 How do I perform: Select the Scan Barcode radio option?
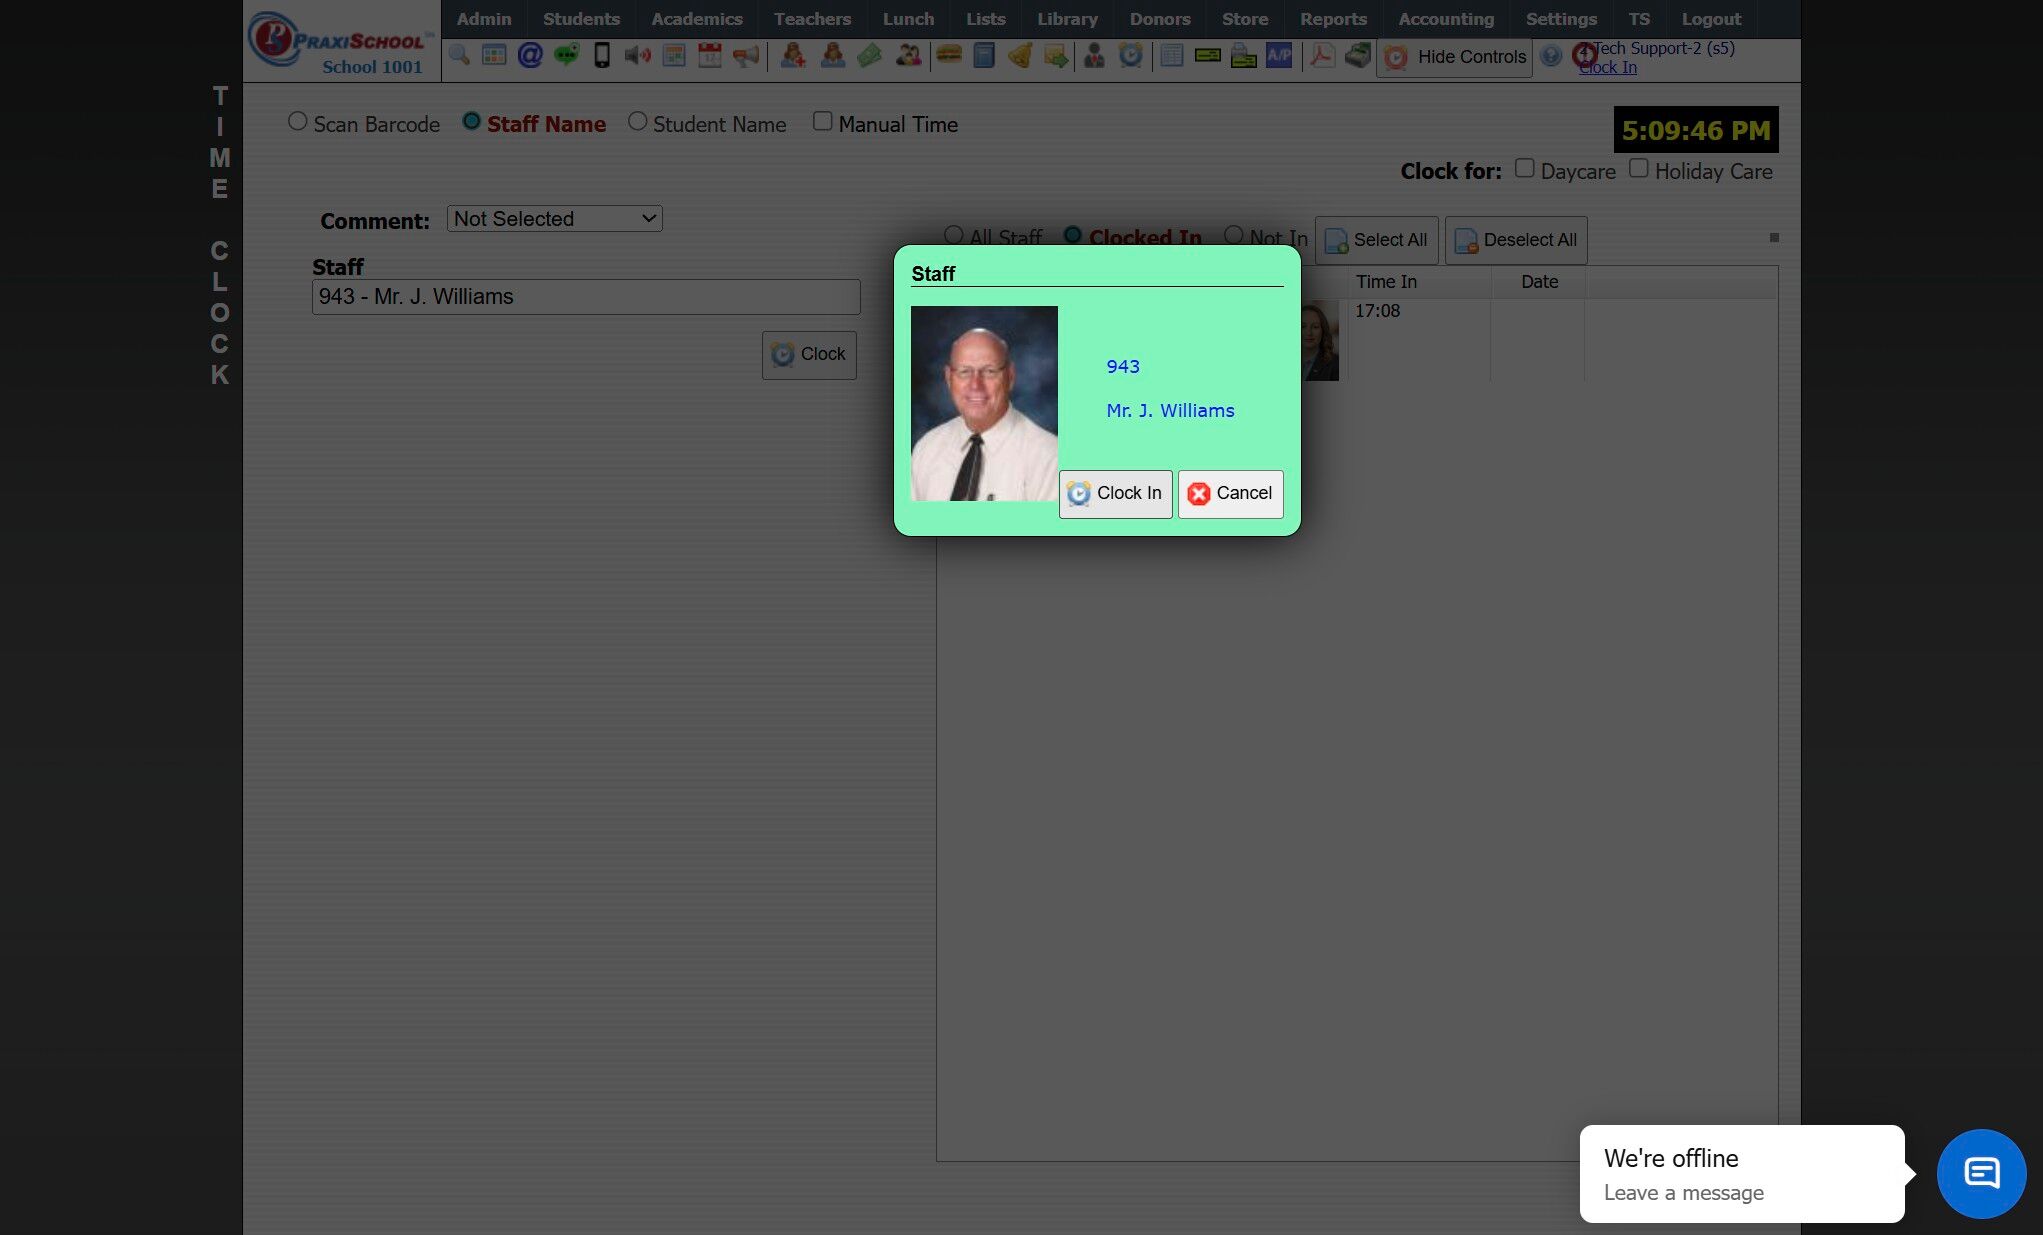(x=297, y=122)
